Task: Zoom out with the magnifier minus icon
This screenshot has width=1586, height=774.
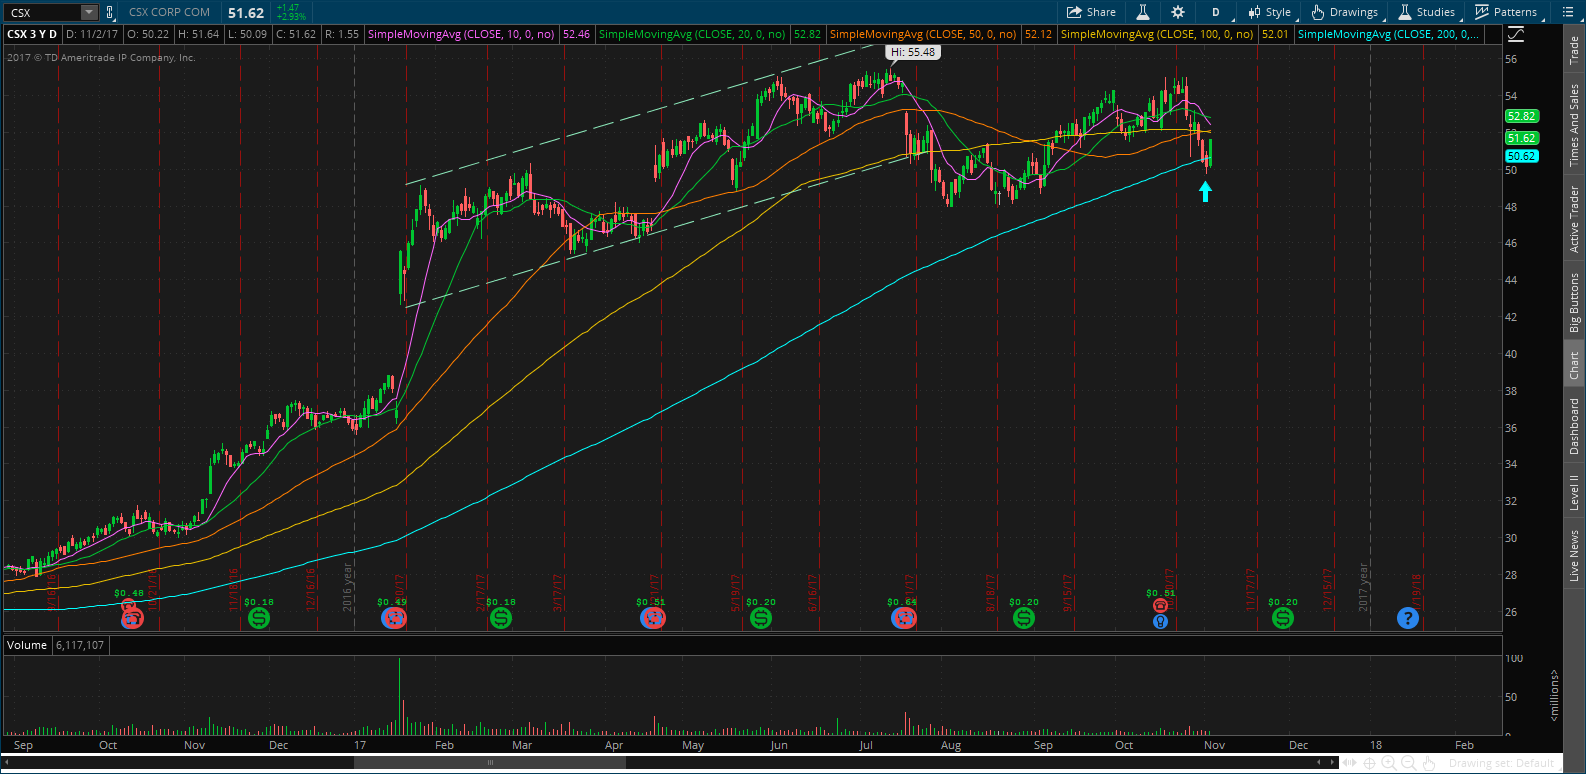Action: click(x=1409, y=763)
